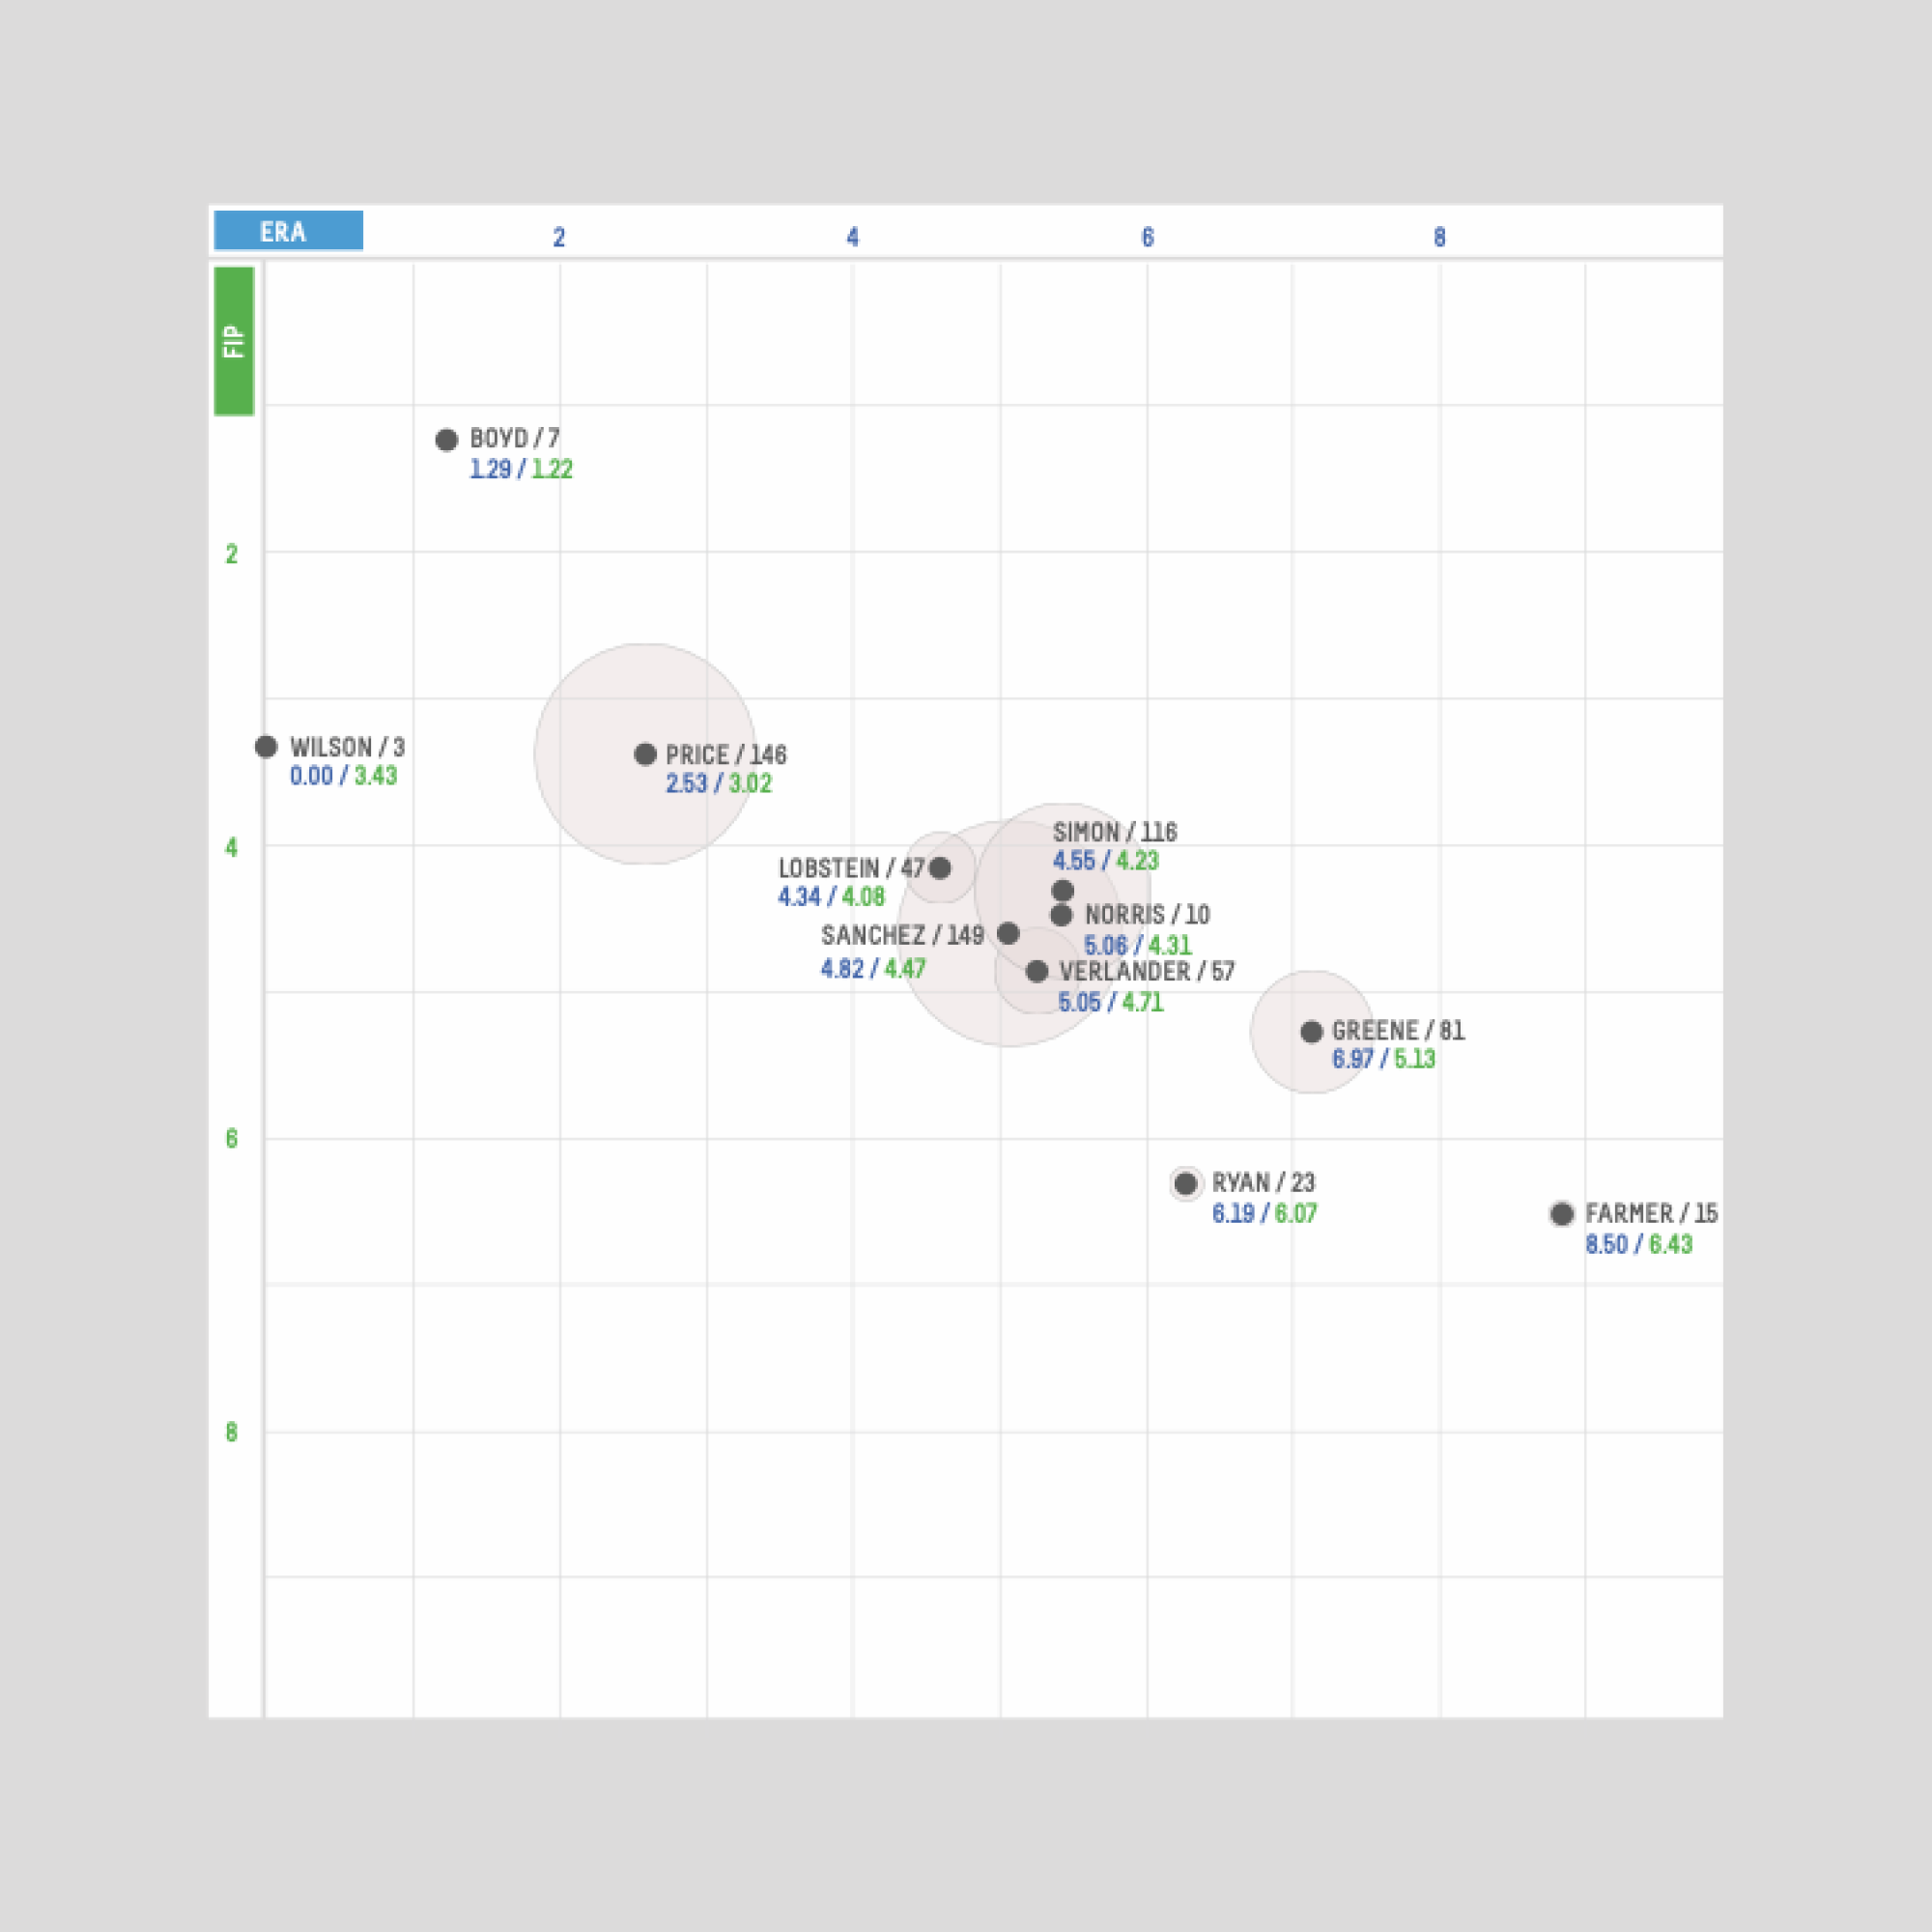Click FIP axis tick label 2
Image resolution: width=1932 pixels, height=1932 pixels.
coord(232,555)
